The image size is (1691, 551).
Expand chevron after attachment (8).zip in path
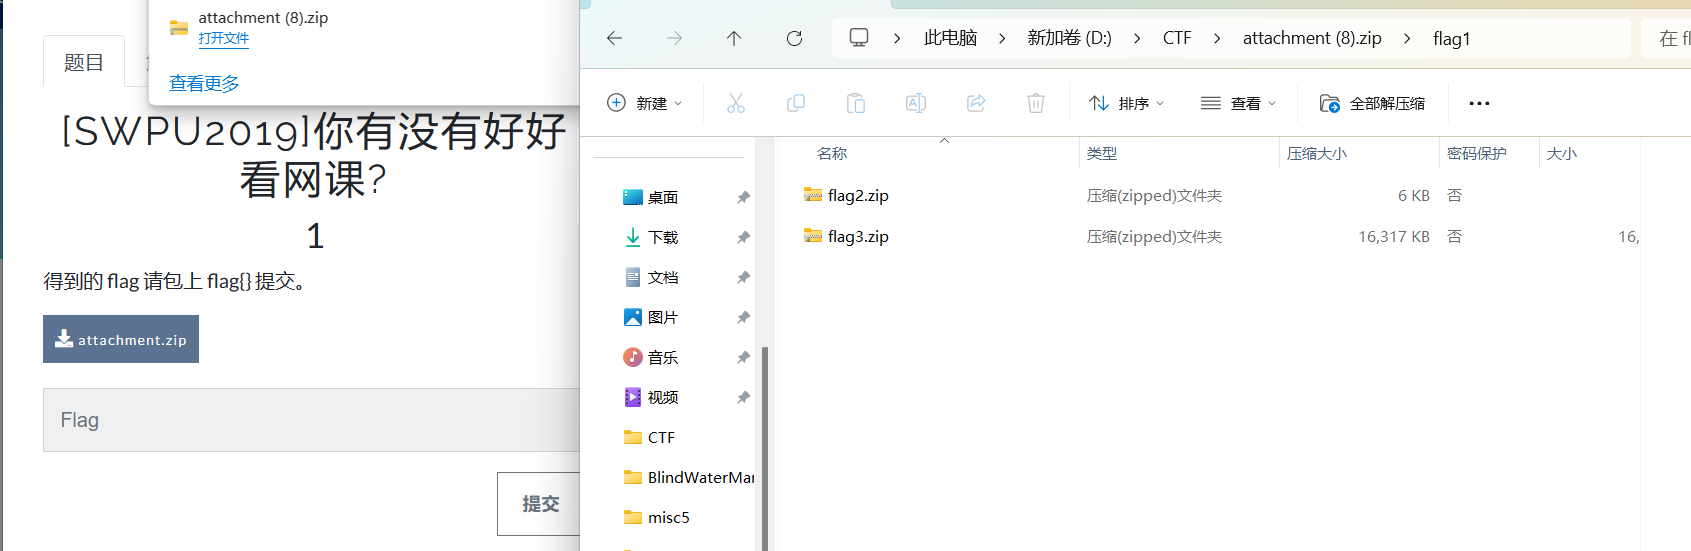(1407, 38)
